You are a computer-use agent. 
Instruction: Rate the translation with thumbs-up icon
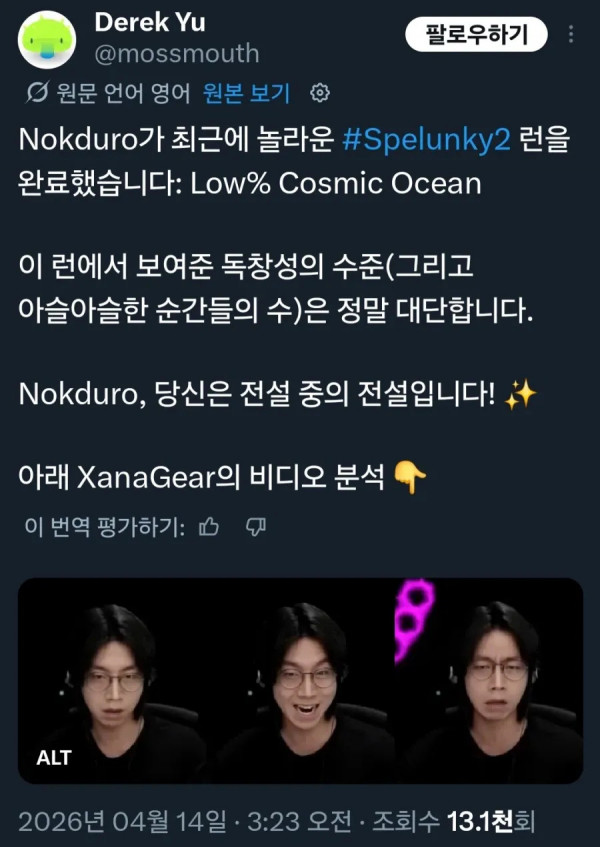click(209, 527)
